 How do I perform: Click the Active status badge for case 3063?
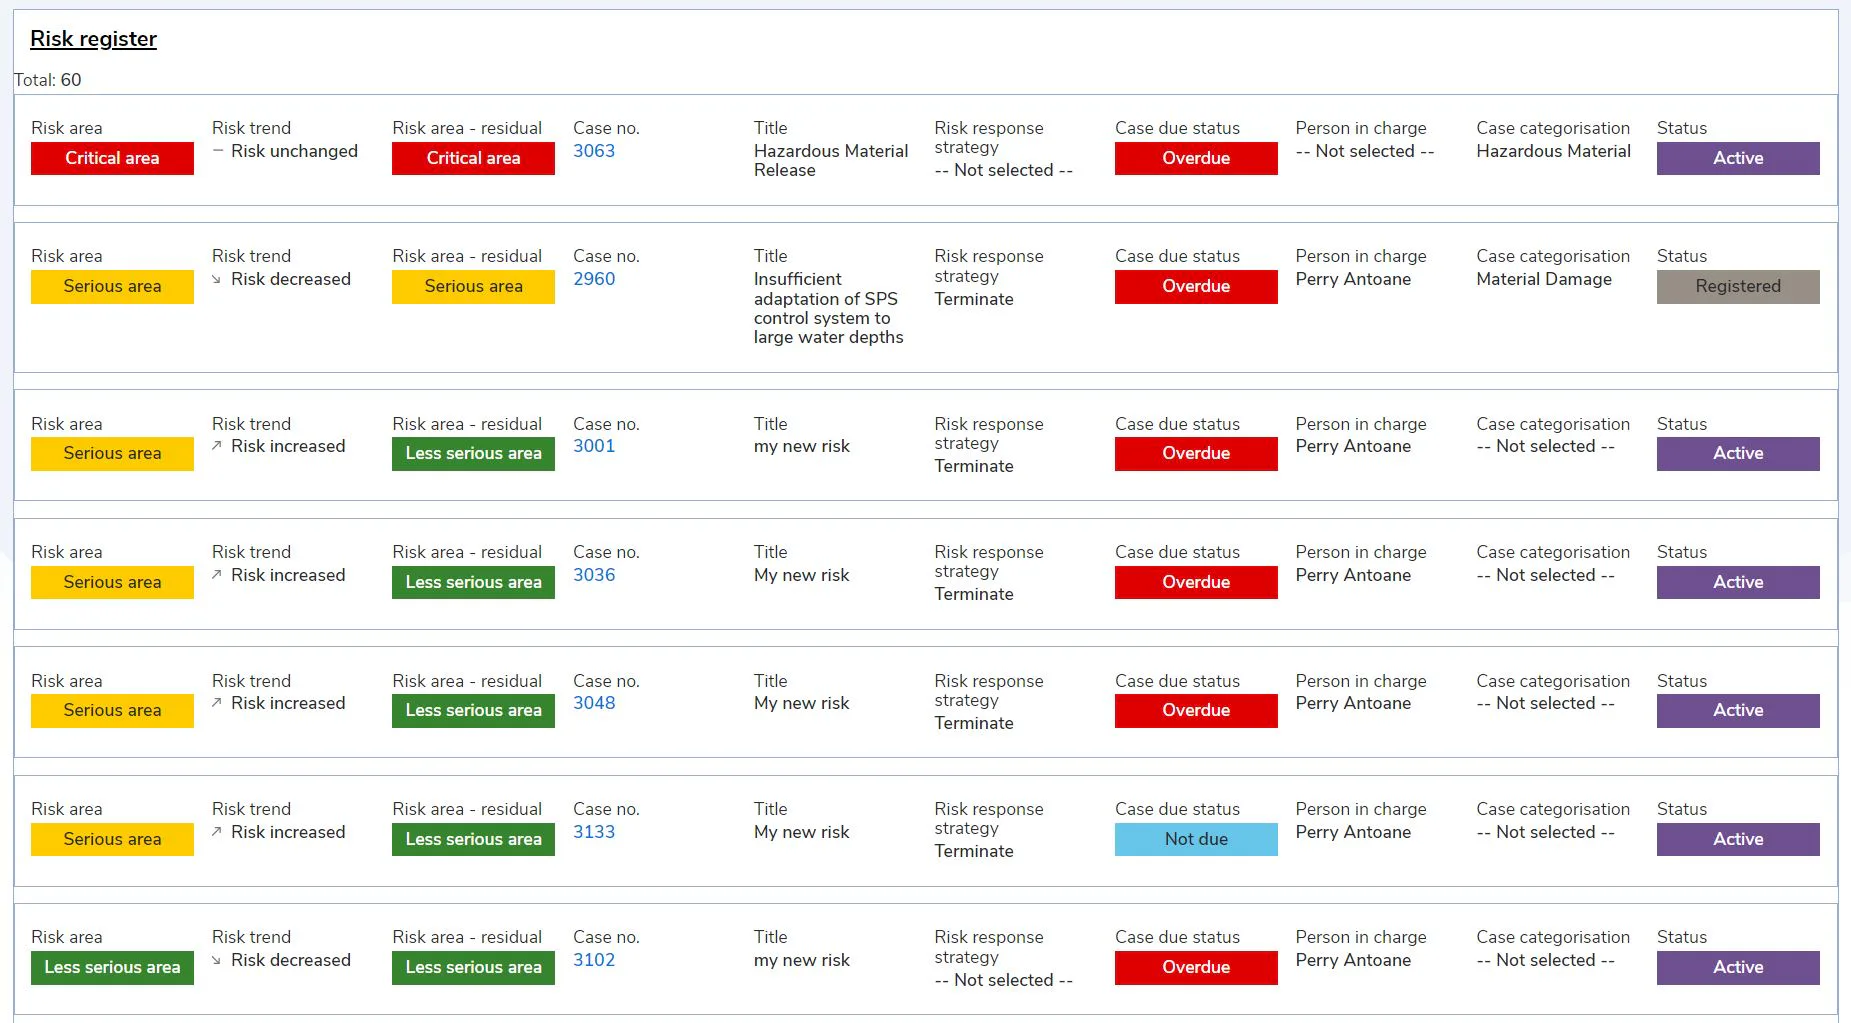1738,158
